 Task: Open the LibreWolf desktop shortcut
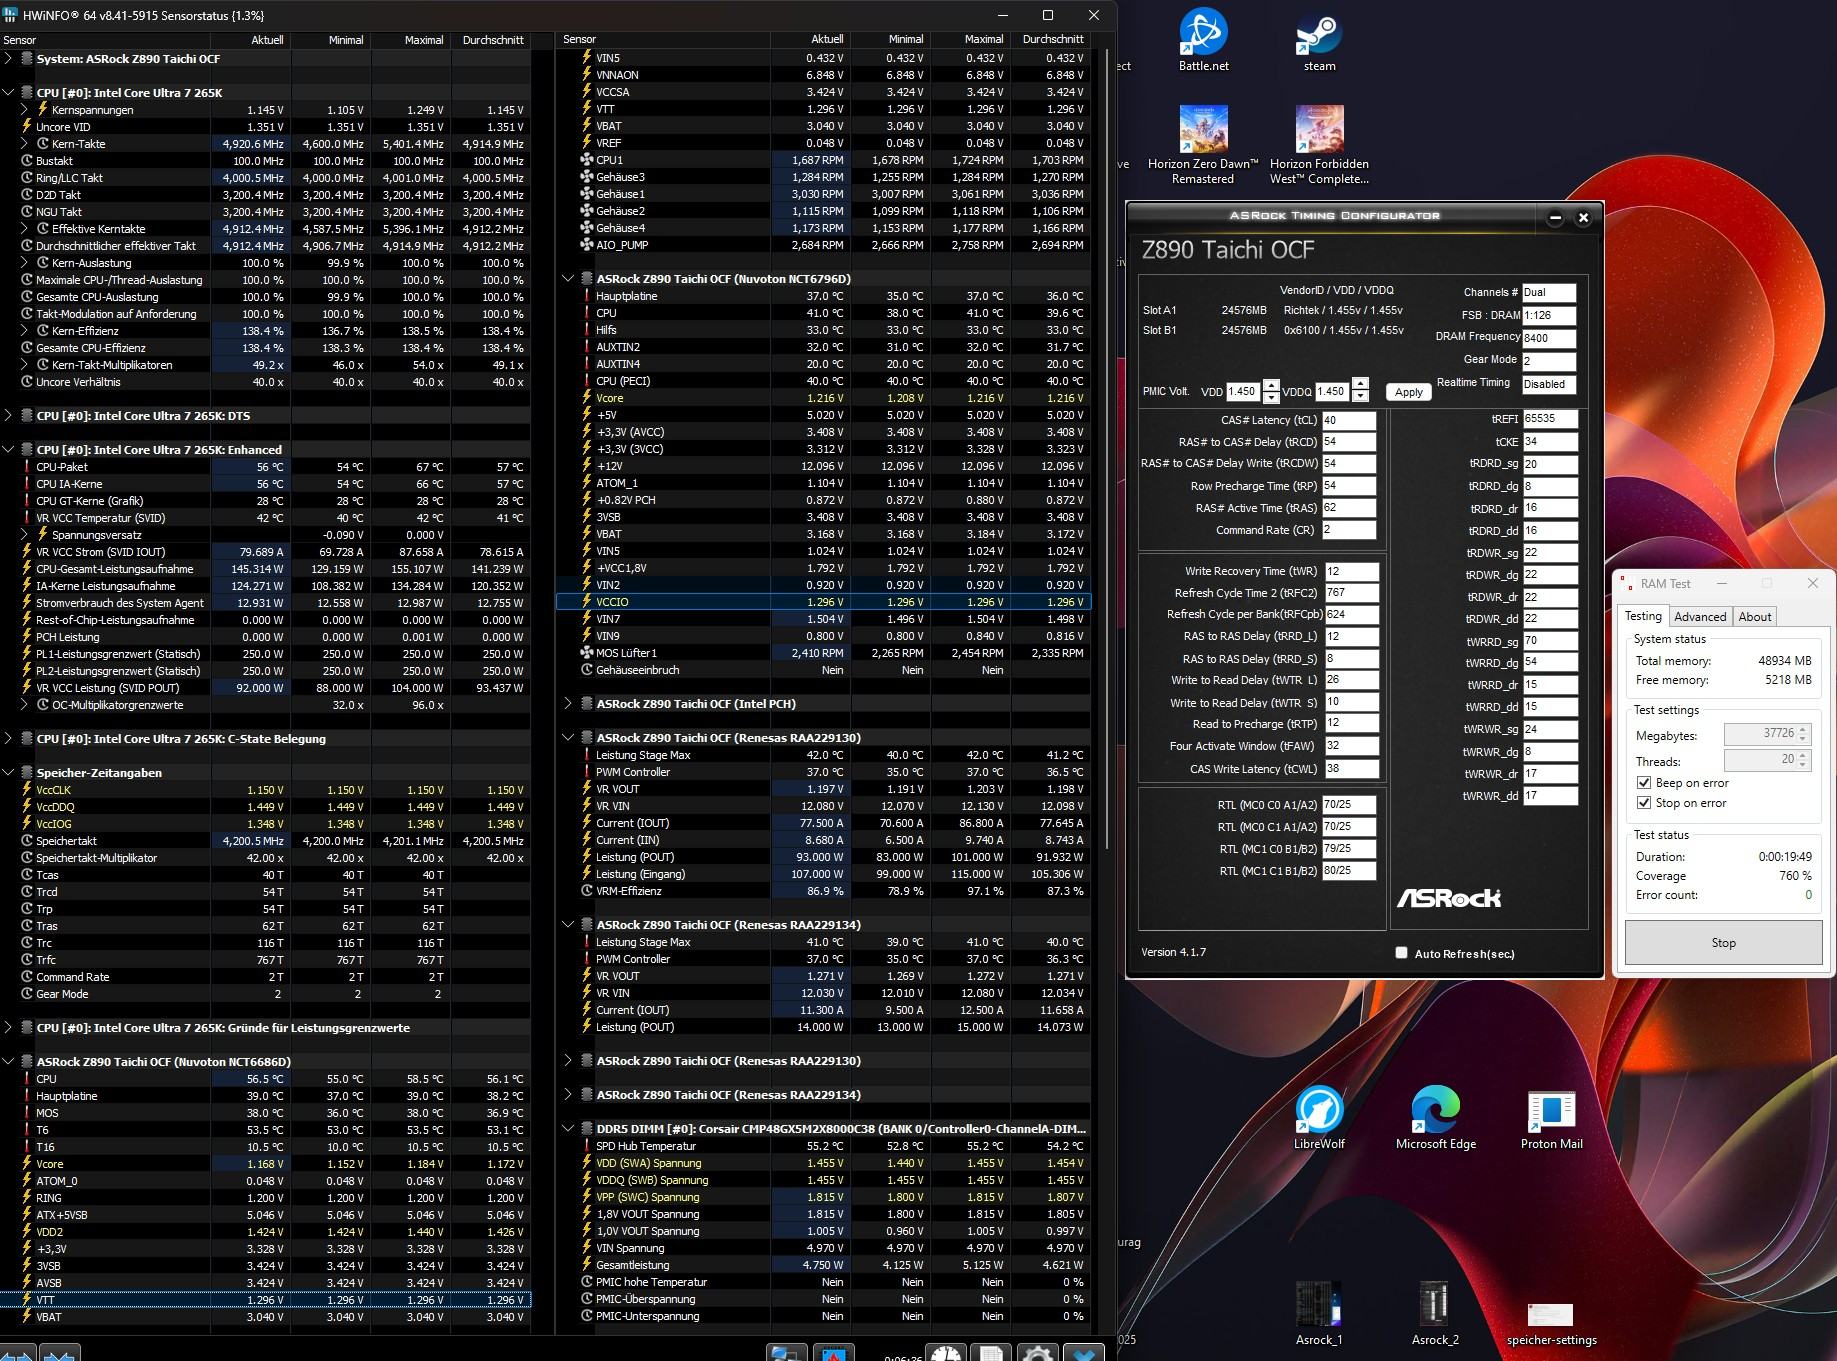(x=1319, y=1118)
